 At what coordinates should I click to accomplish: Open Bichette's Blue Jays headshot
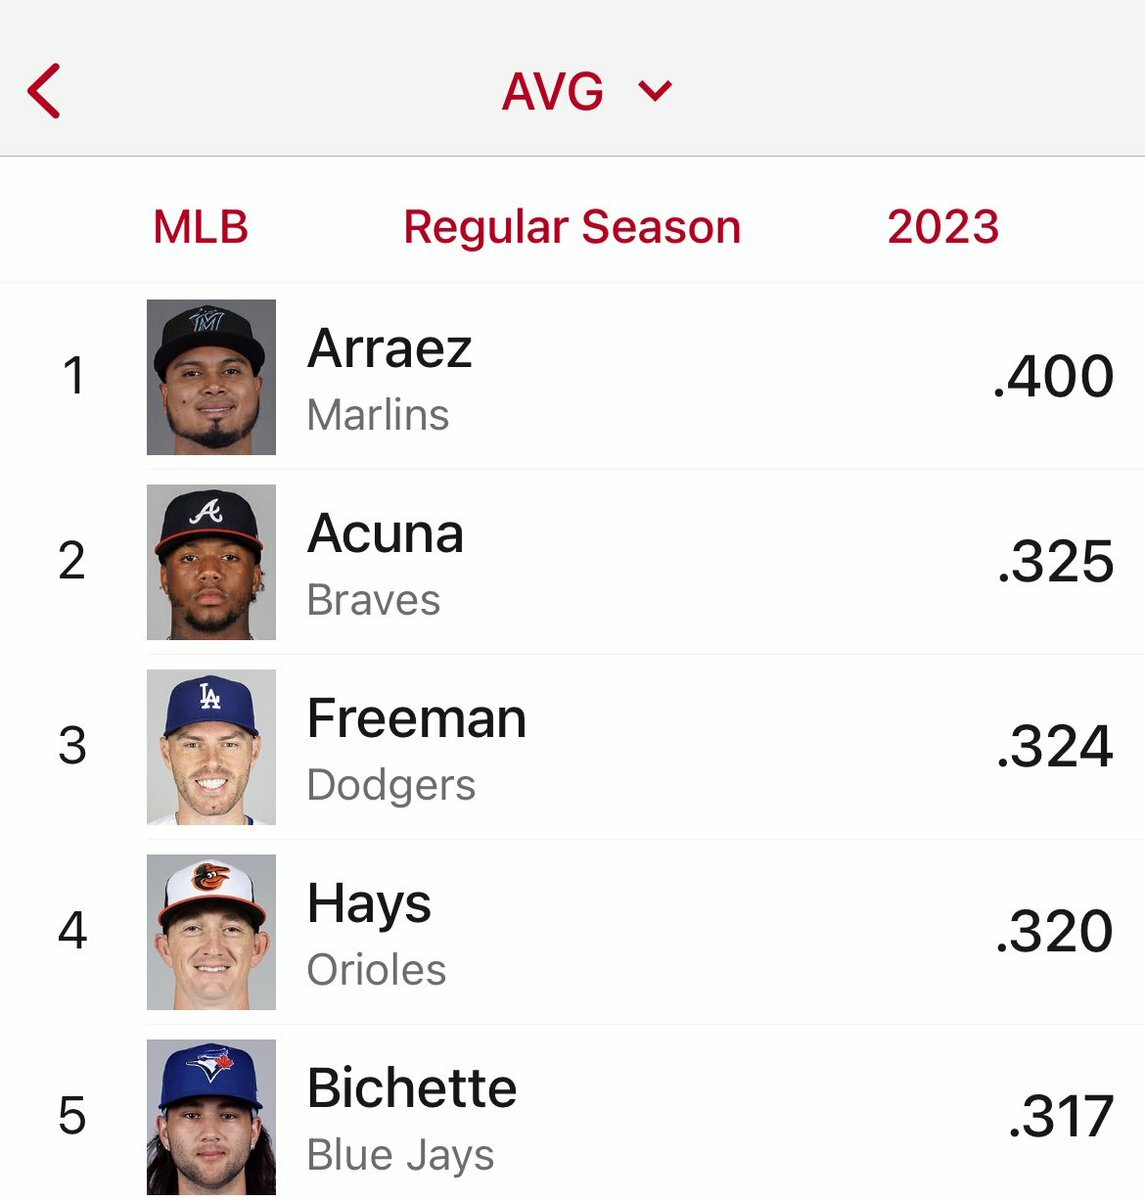211,1117
